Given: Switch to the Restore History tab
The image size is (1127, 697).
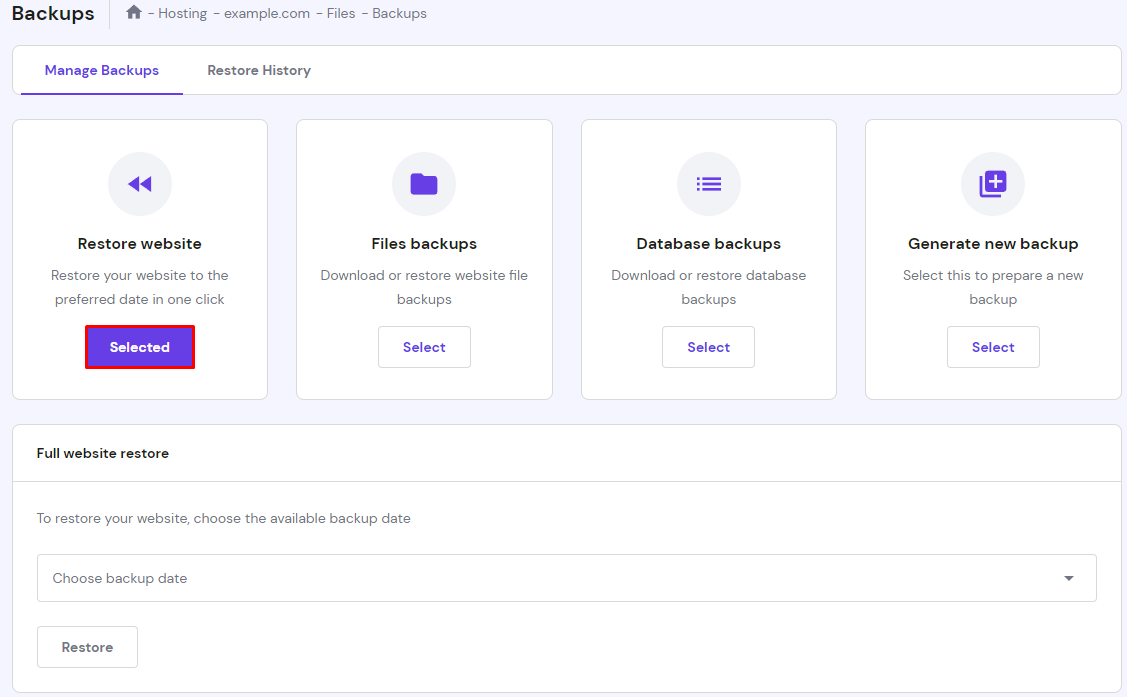Looking at the screenshot, I should tap(258, 70).
